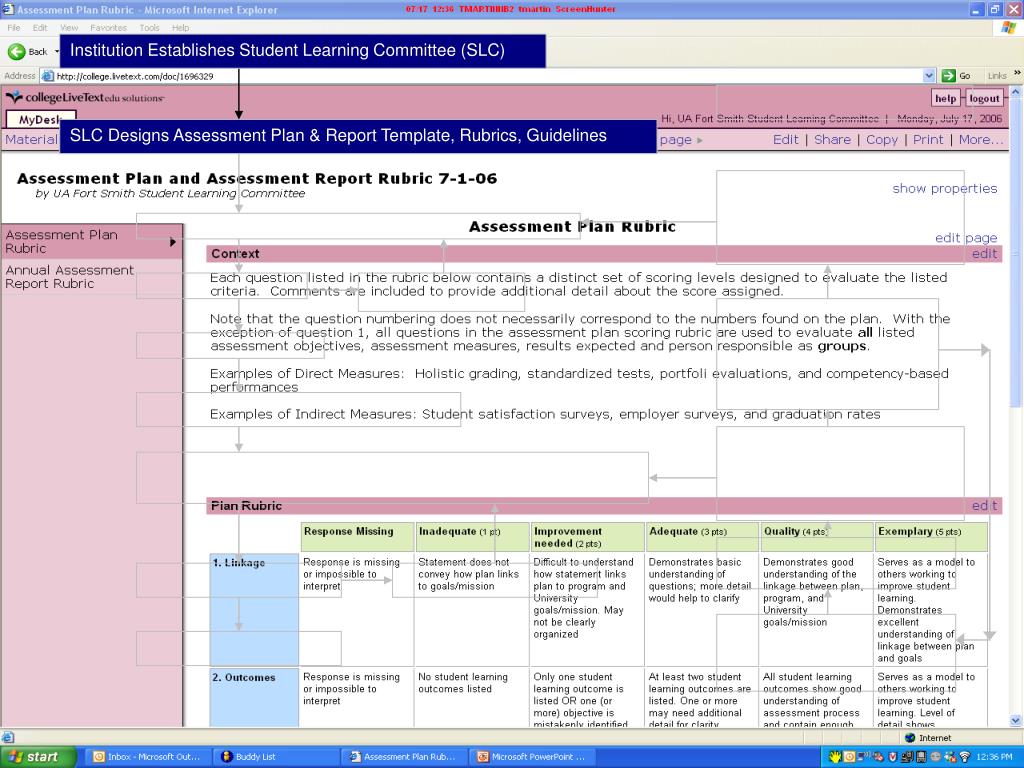The image size is (1024, 768).
Task: Click the Inadequate (1 pt) column header
Action: pyautogui.click(x=472, y=537)
